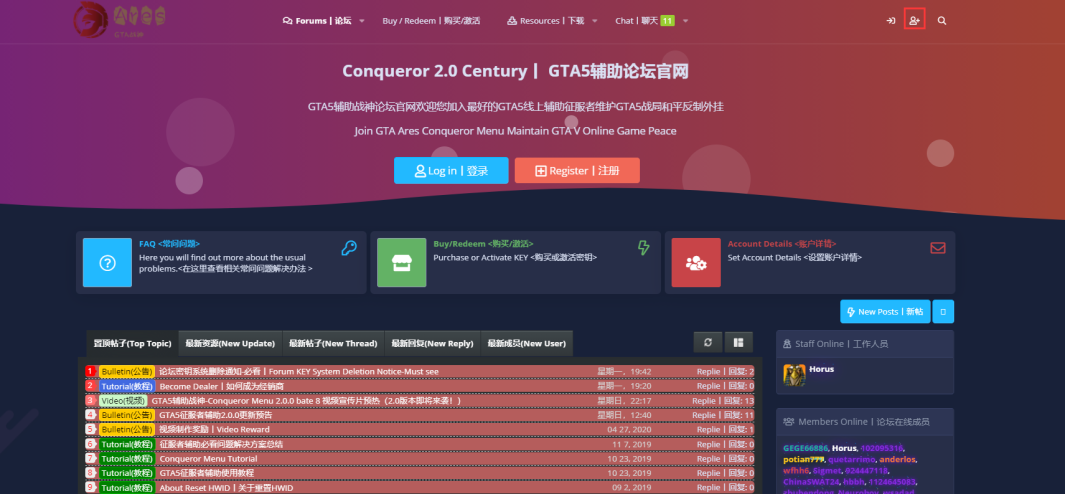Click the Register | 注册 button
Viewport: 1065px width, 494px height.
click(577, 171)
